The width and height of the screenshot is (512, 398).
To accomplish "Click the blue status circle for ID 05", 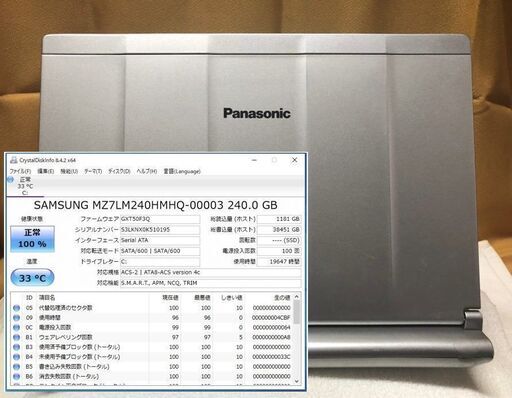I will point(16,308).
